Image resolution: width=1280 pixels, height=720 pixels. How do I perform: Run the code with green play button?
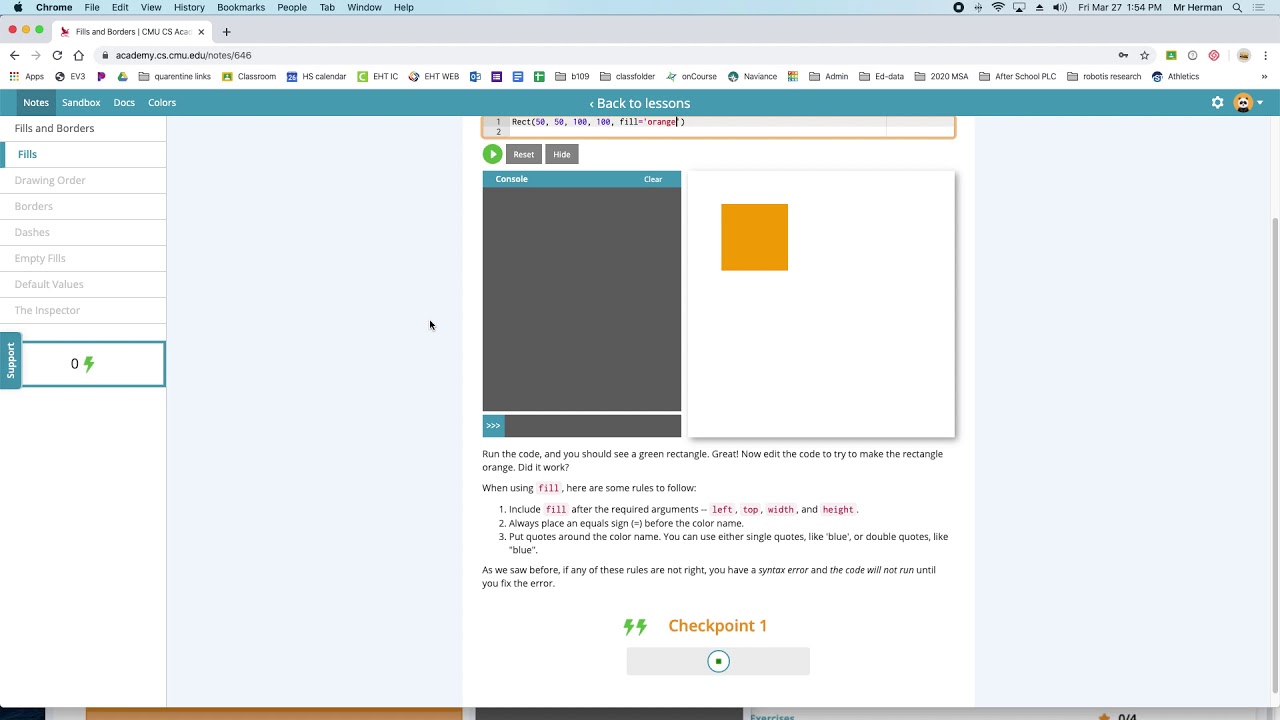(492, 154)
